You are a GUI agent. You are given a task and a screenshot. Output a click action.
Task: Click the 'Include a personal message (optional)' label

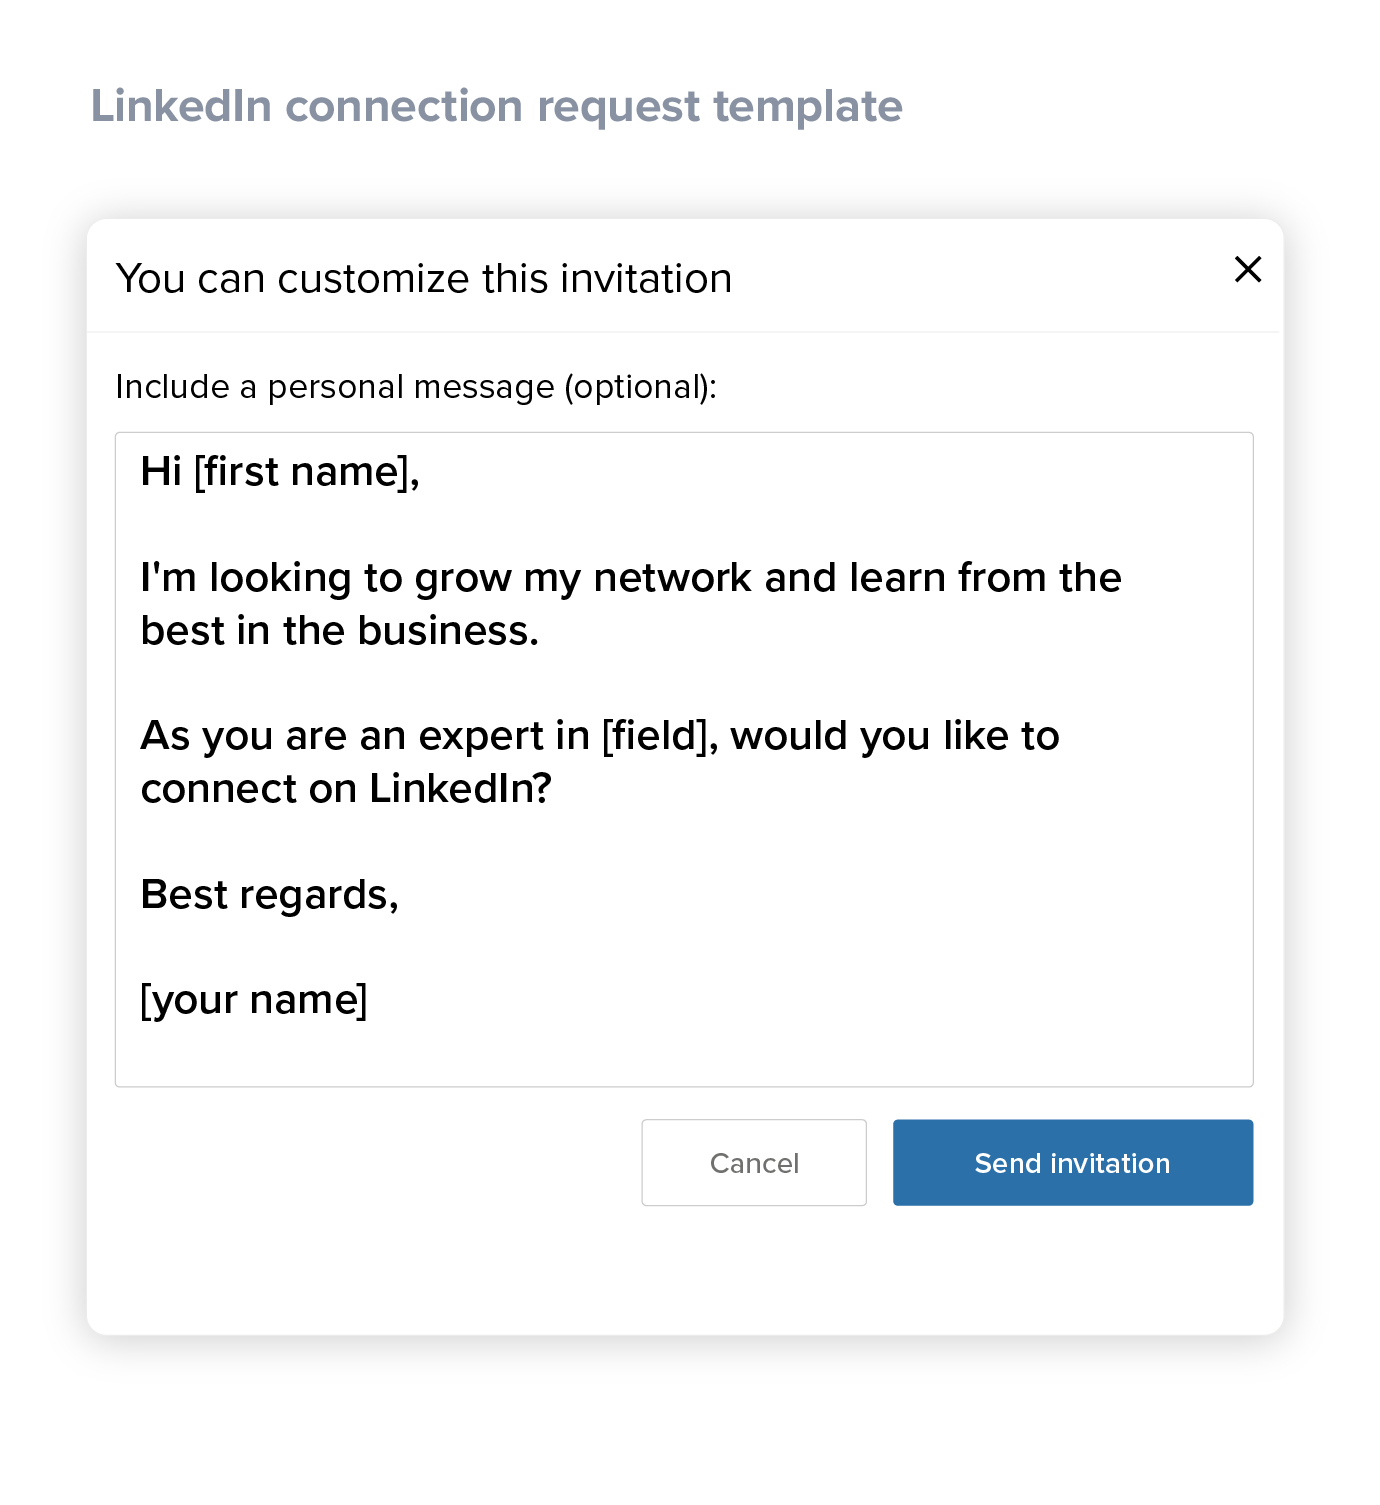pyautogui.click(x=416, y=387)
